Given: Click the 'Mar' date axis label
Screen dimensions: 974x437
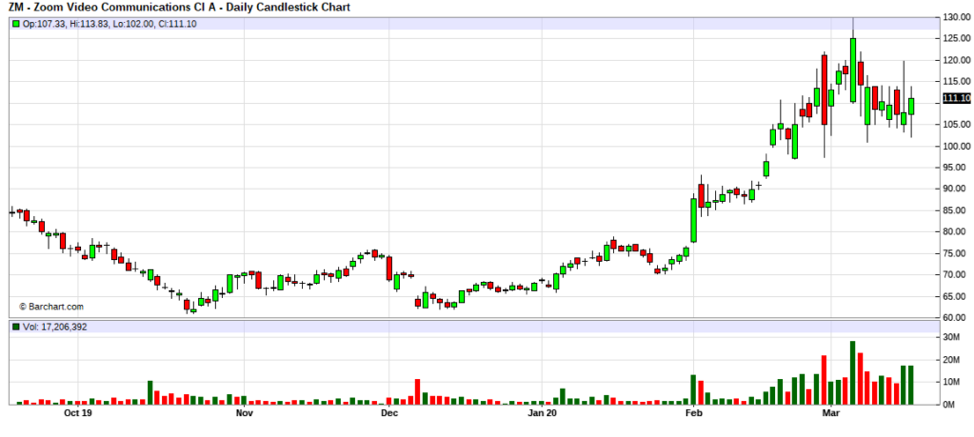Looking at the screenshot, I should 831,412.
